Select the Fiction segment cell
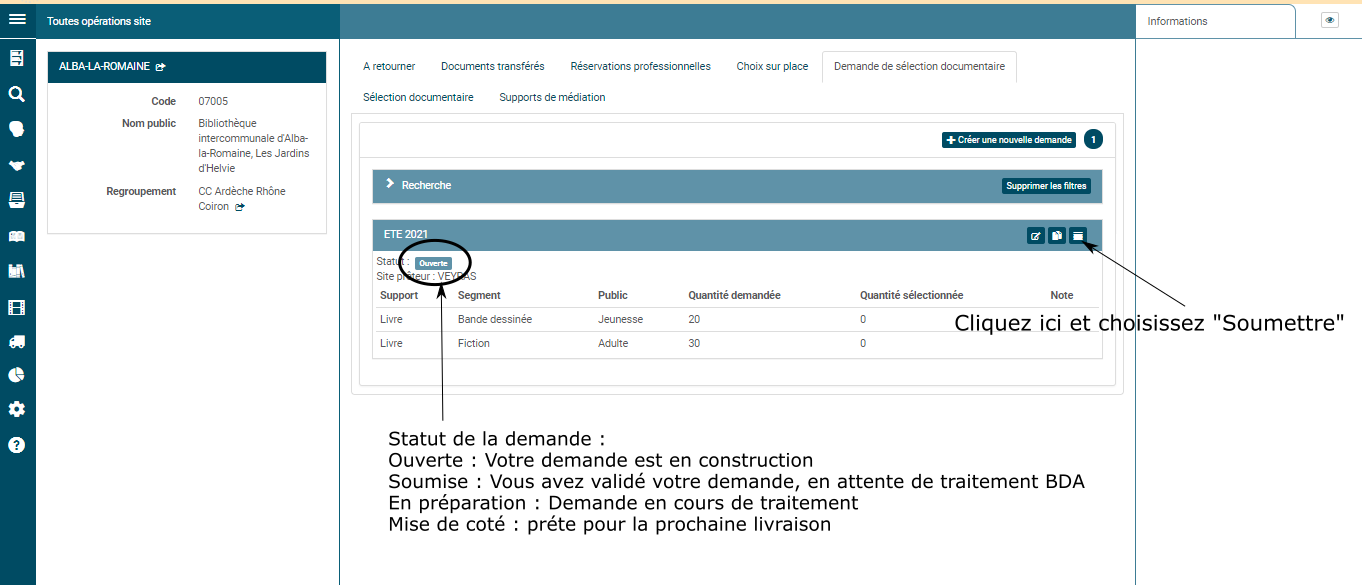The width and height of the screenshot is (1362, 585). pos(474,343)
